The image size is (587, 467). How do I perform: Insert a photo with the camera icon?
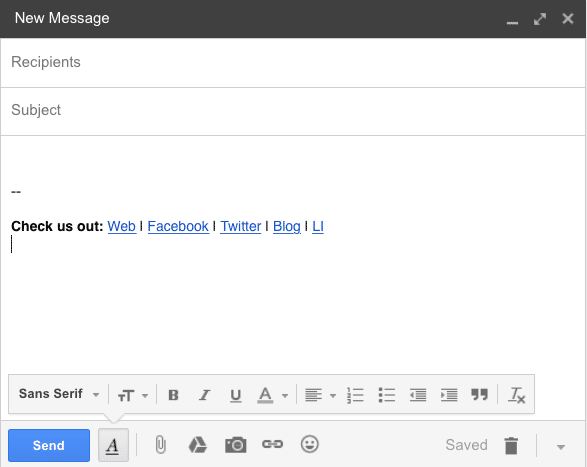click(x=235, y=445)
